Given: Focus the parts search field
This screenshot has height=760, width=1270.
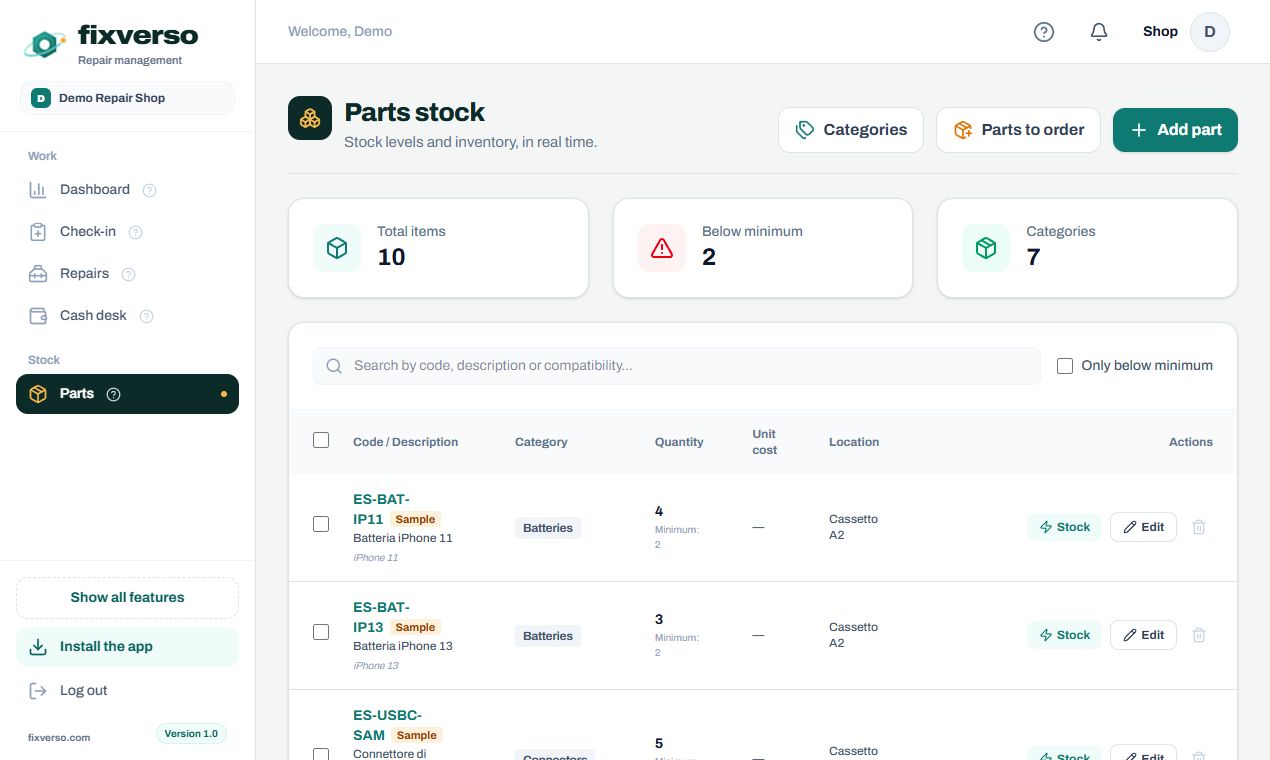Looking at the screenshot, I should click(677, 366).
